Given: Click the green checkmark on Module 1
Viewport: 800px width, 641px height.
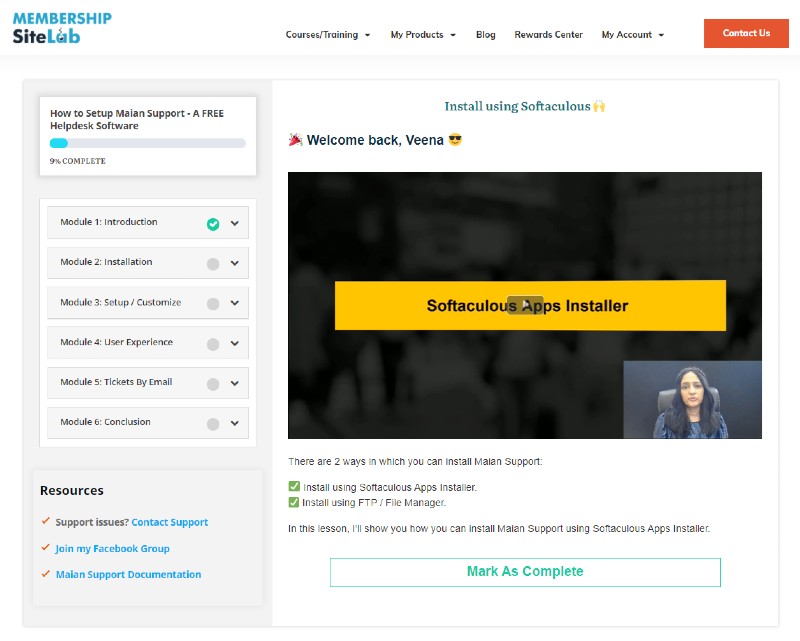Looking at the screenshot, I should (x=213, y=224).
